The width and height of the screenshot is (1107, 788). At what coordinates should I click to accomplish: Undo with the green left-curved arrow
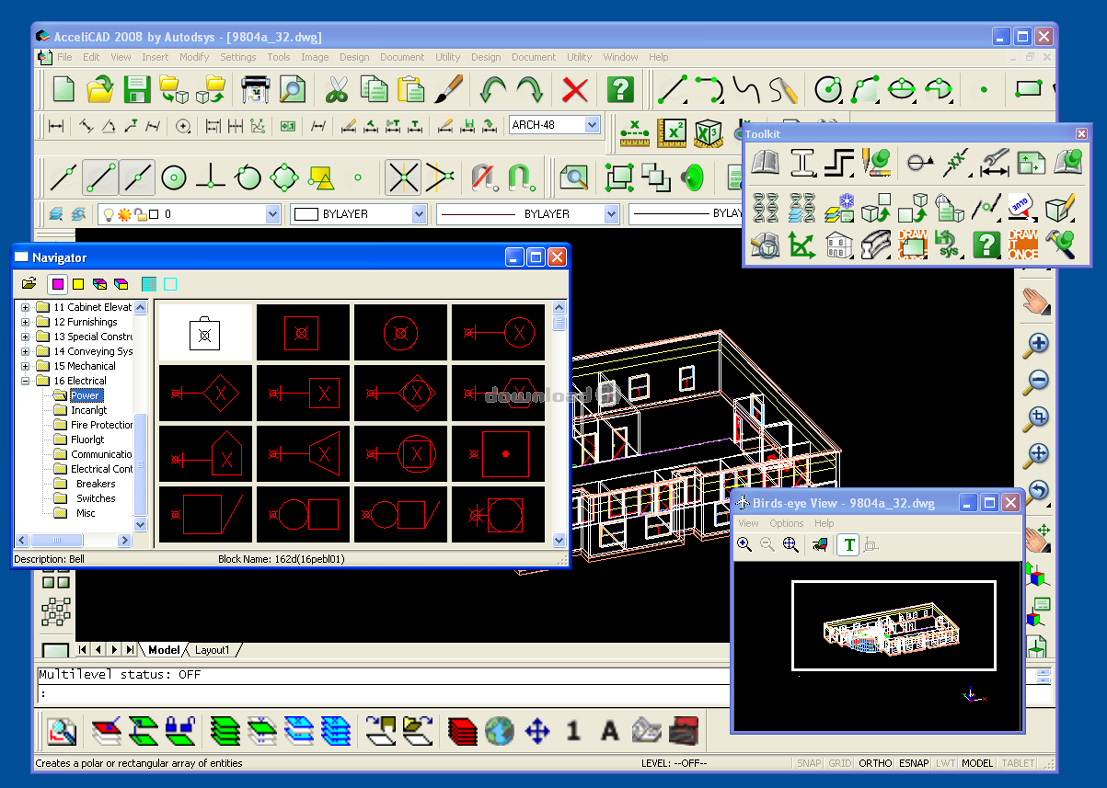point(493,90)
